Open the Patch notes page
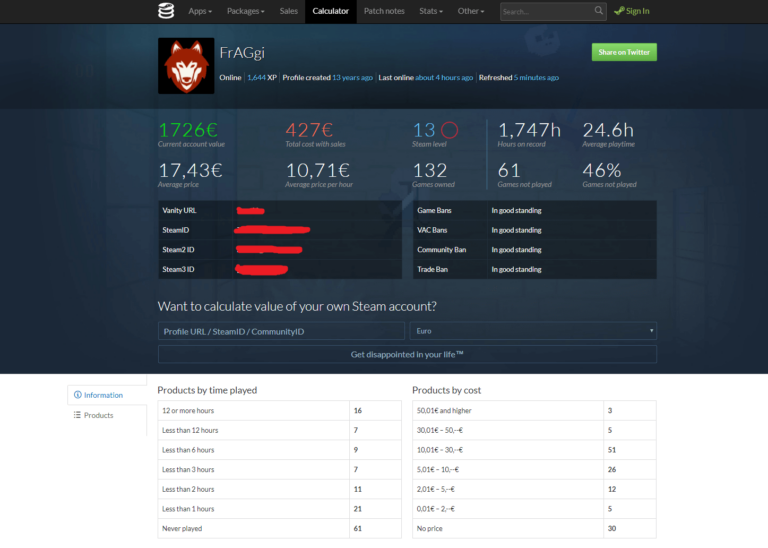 [x=384, y=11]
